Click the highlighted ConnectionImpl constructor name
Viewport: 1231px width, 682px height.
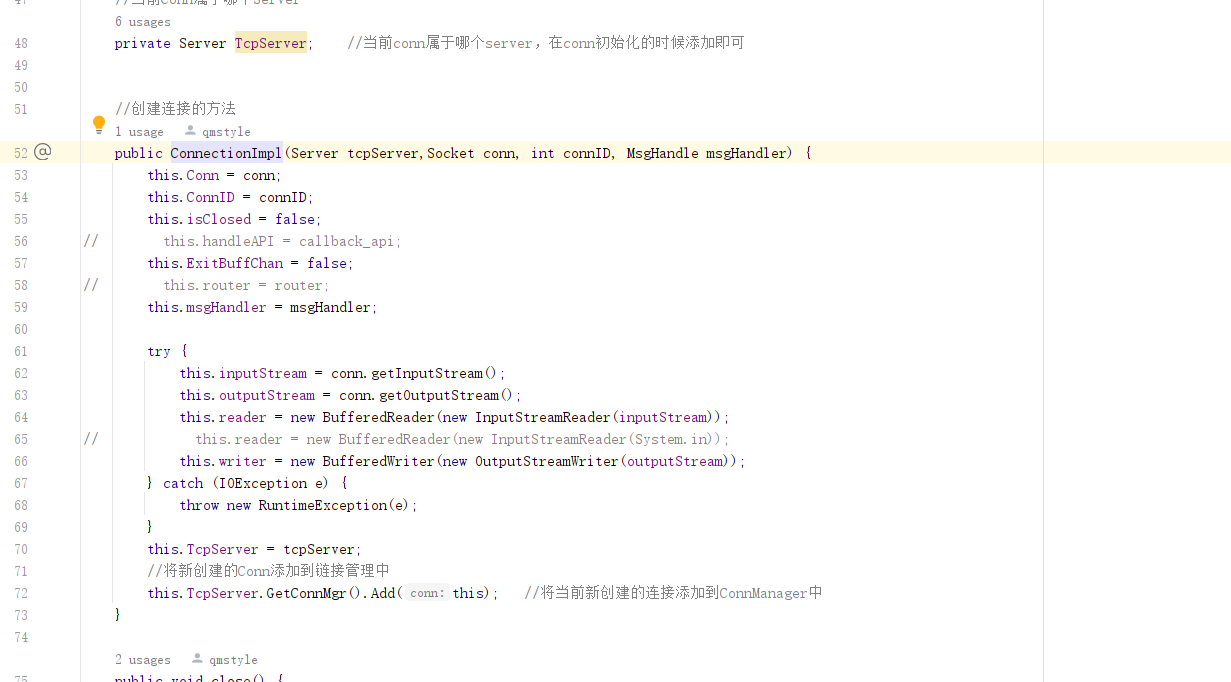coord(226,153)
